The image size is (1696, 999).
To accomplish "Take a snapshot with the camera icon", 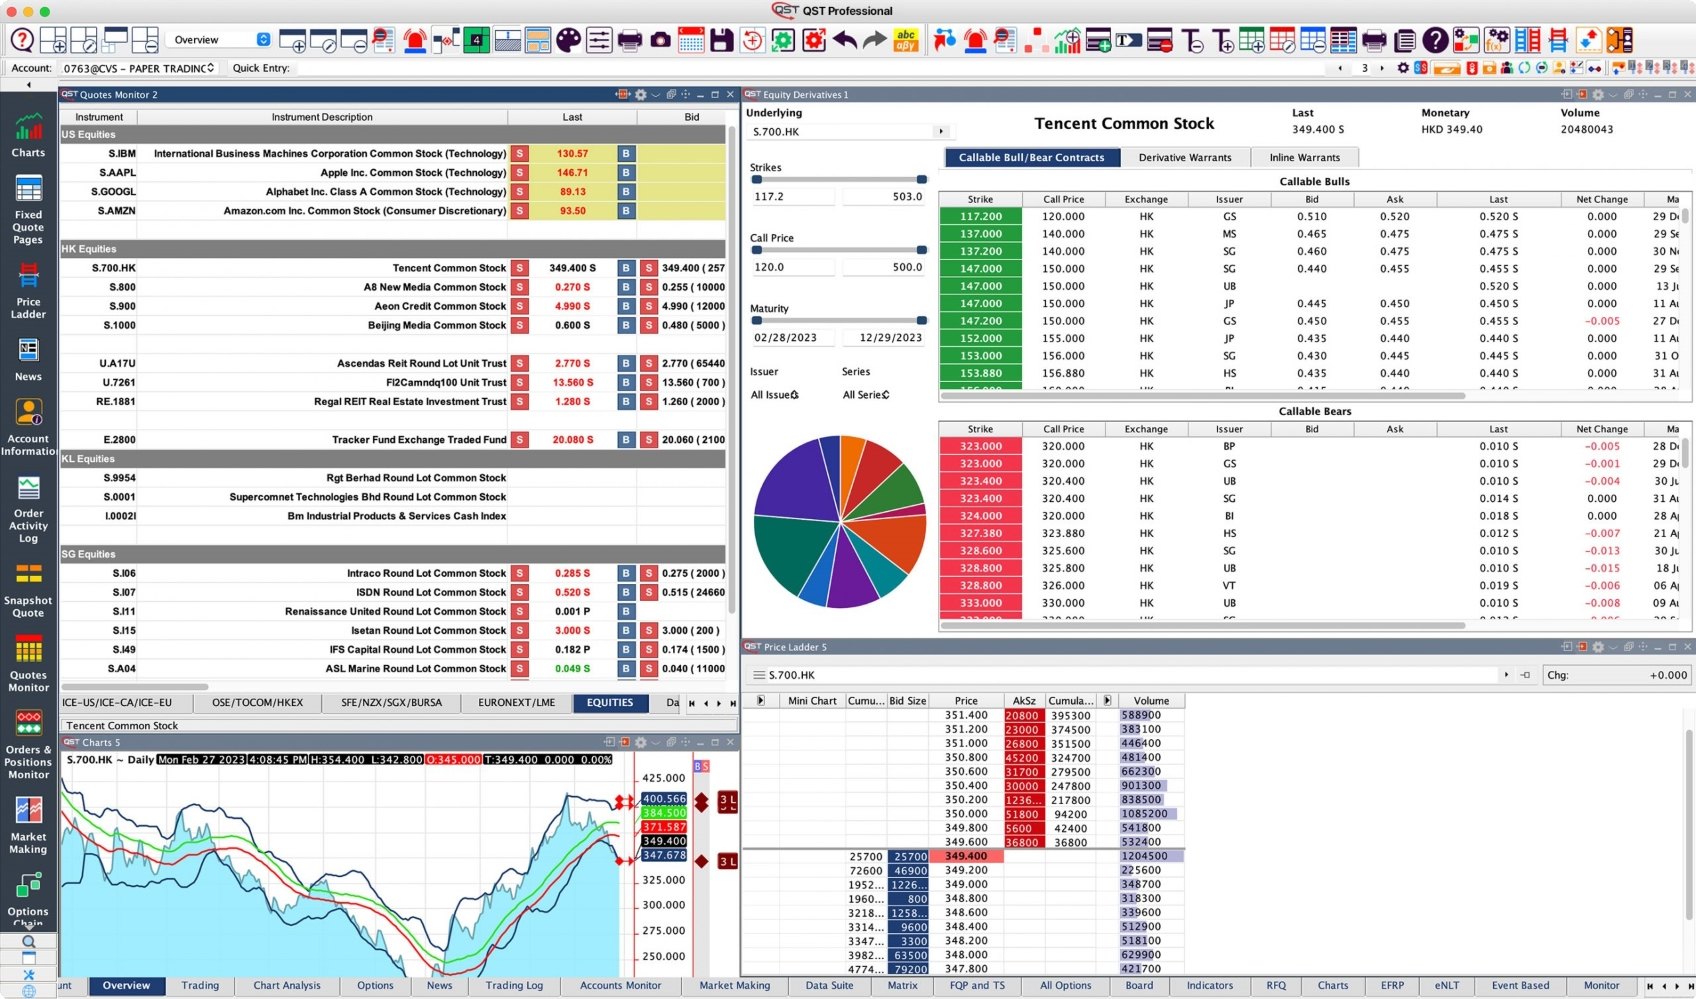I will pos(660,40).
